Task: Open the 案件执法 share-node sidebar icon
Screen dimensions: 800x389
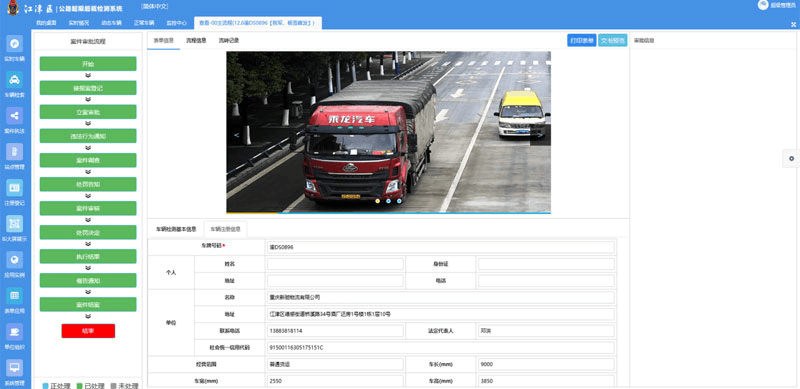Action: coord(14,116)
